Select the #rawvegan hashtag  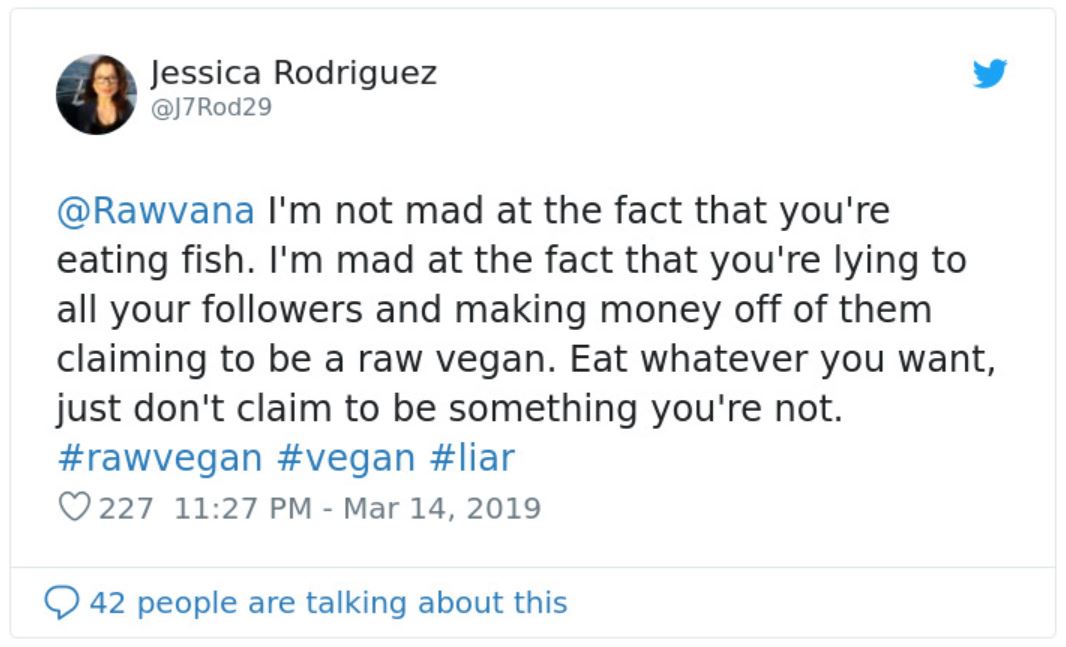[x=160, y=458]
